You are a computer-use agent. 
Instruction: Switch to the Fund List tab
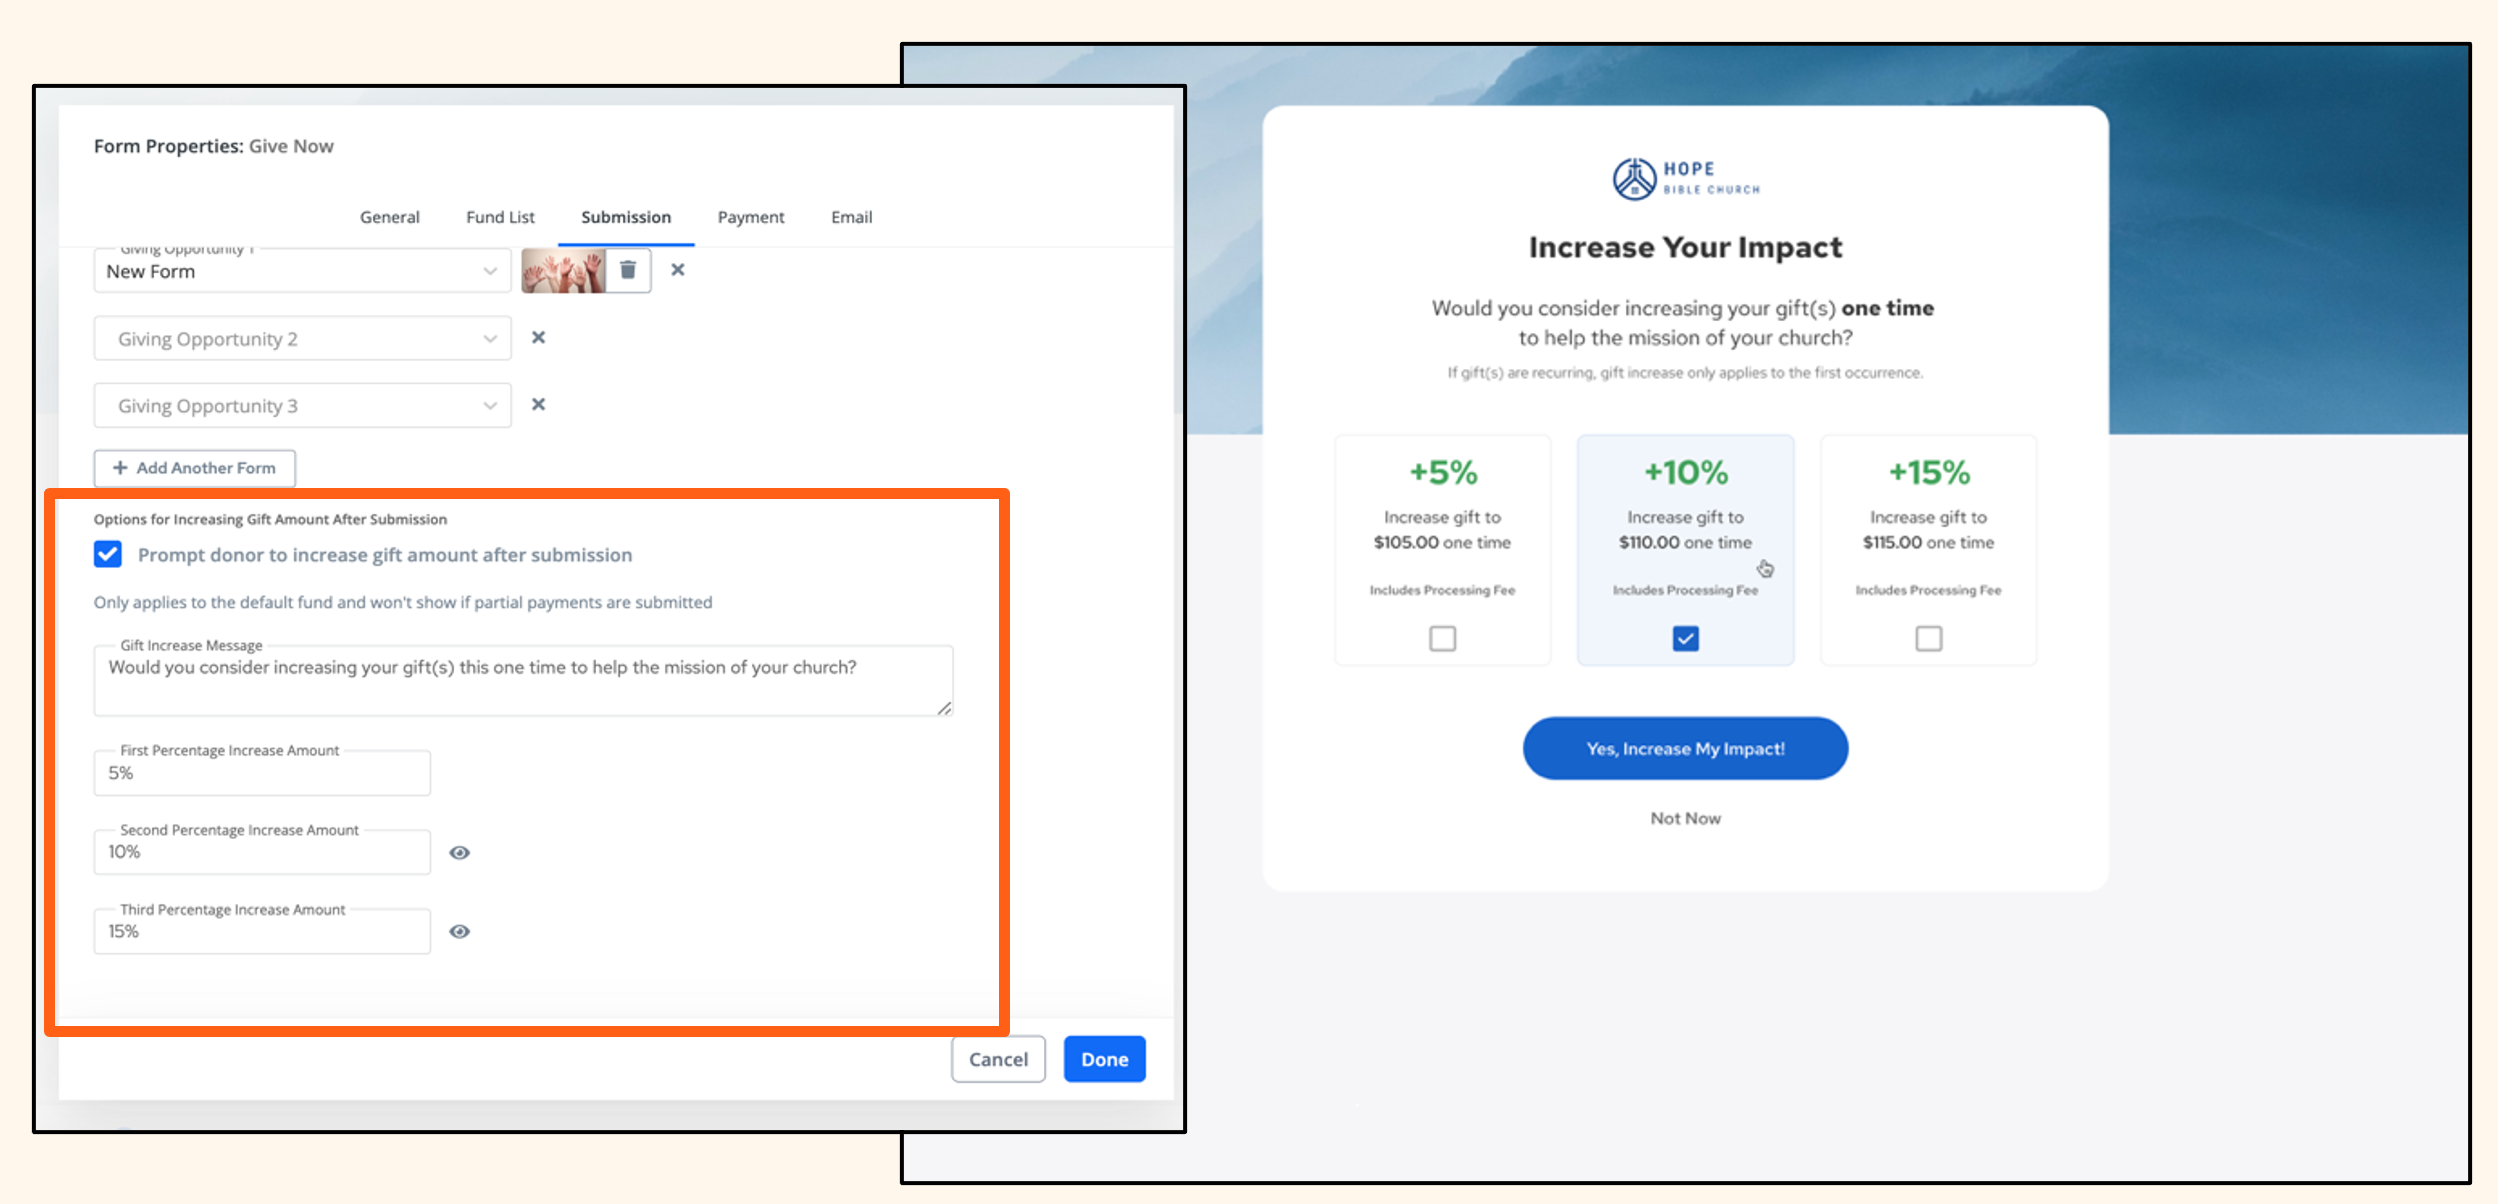[x=500, y=217]
